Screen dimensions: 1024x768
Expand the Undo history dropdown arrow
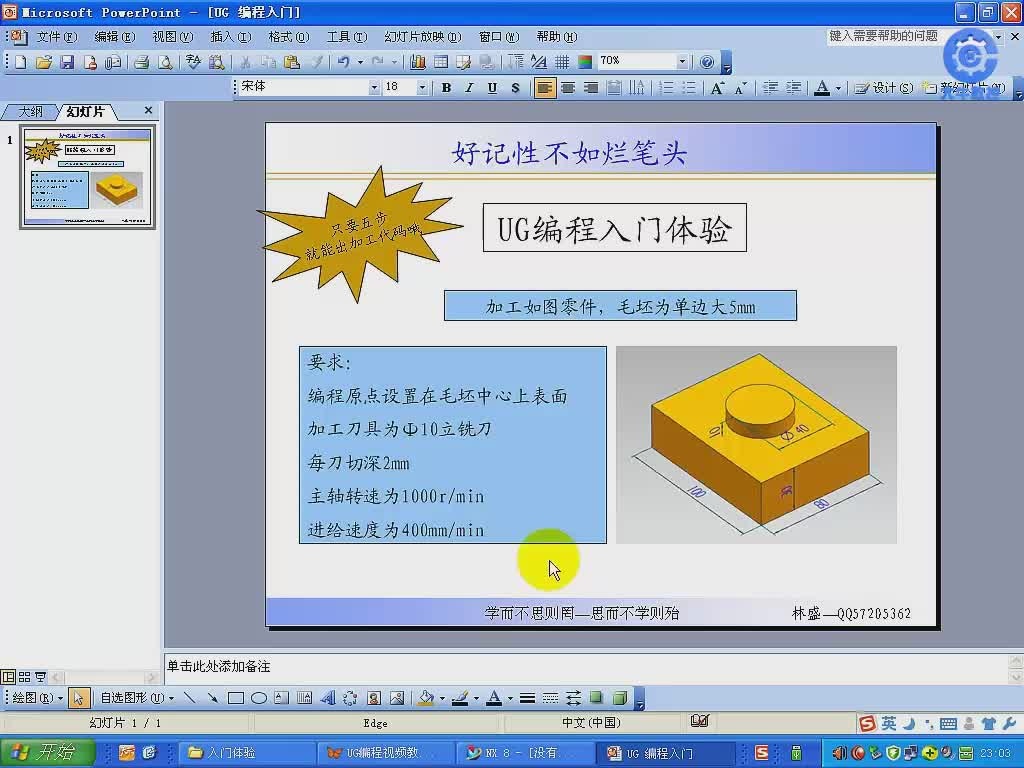point(360,62)
